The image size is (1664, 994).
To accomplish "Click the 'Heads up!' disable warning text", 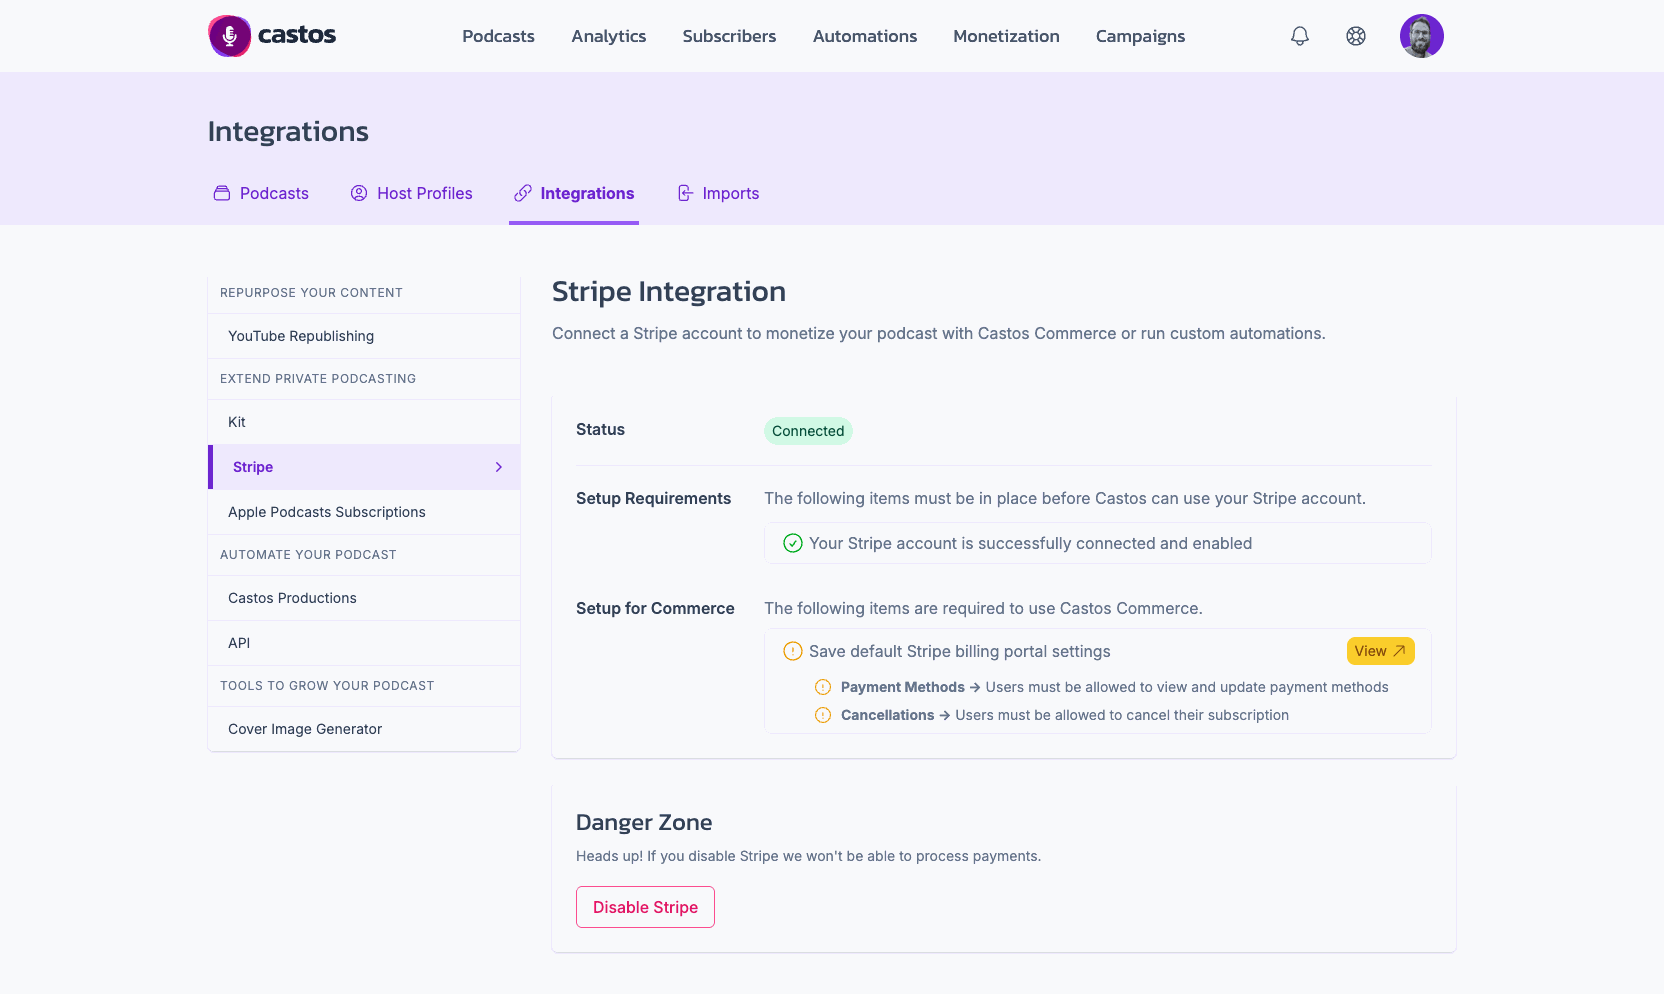I will 808,856.
